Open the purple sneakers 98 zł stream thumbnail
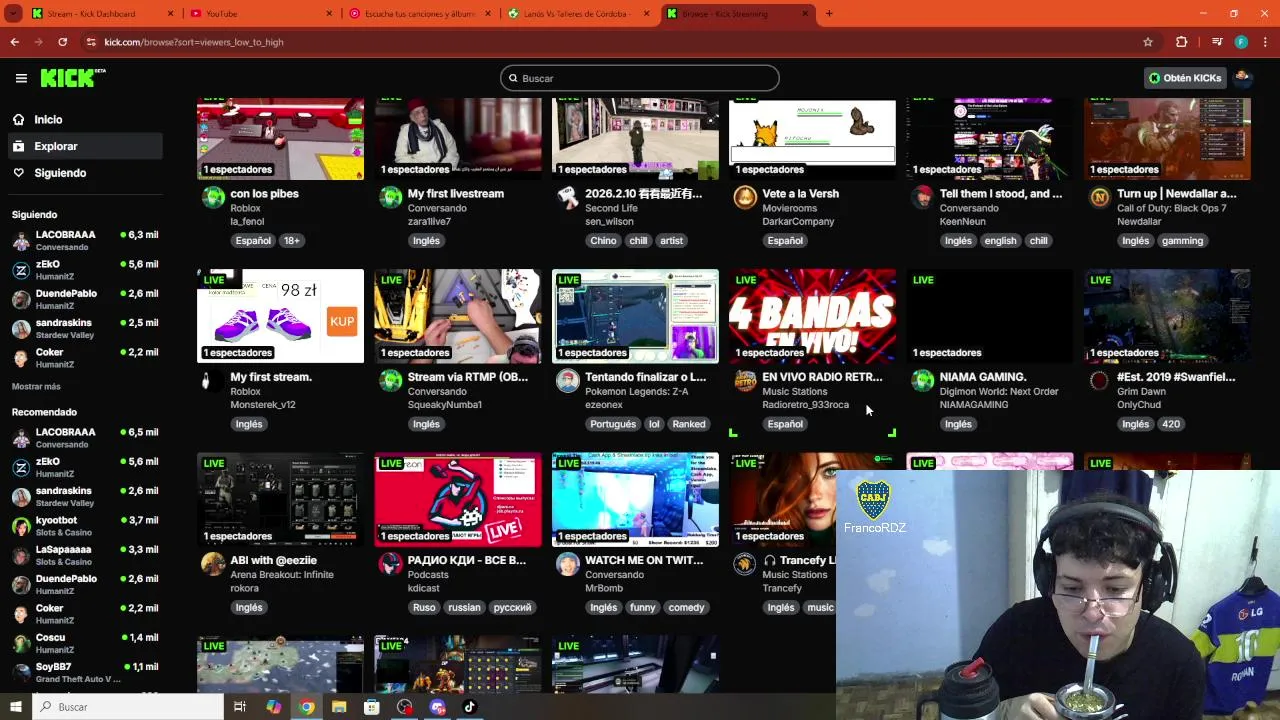Viewport: 1280px width, 720px height. pyautogui.click(x=280, y=316)
